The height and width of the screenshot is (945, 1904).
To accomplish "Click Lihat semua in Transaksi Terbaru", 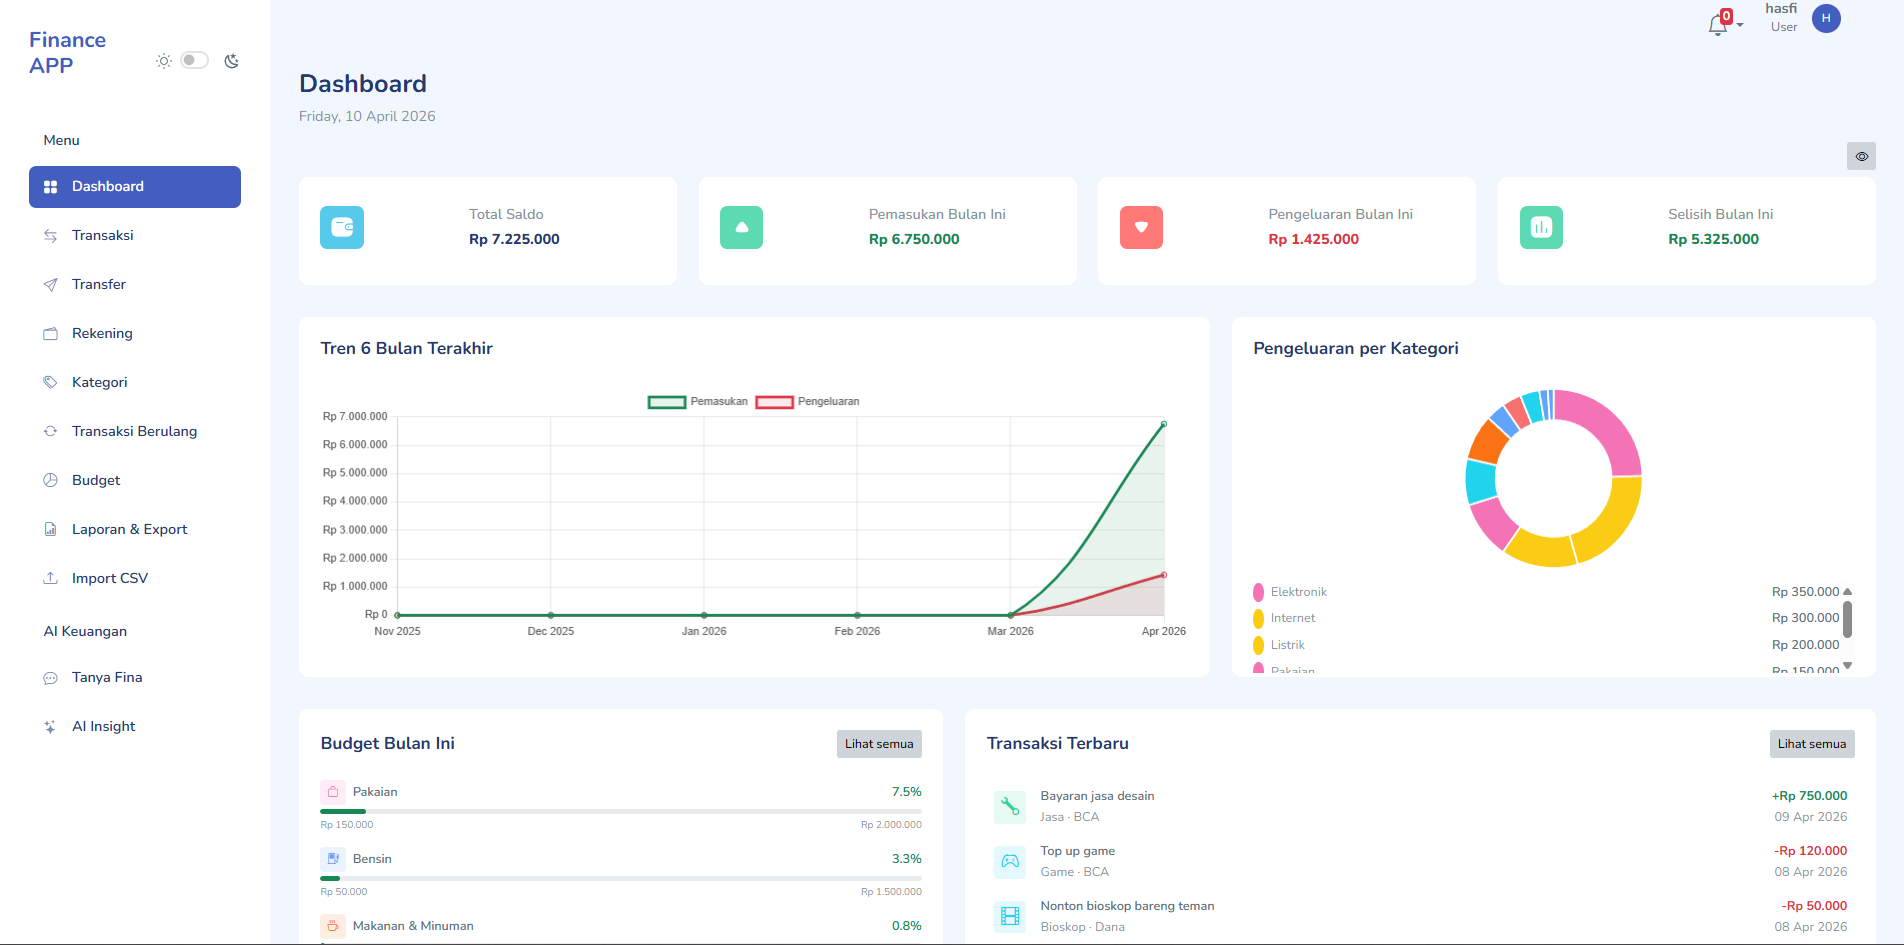I will [1811, 744].
